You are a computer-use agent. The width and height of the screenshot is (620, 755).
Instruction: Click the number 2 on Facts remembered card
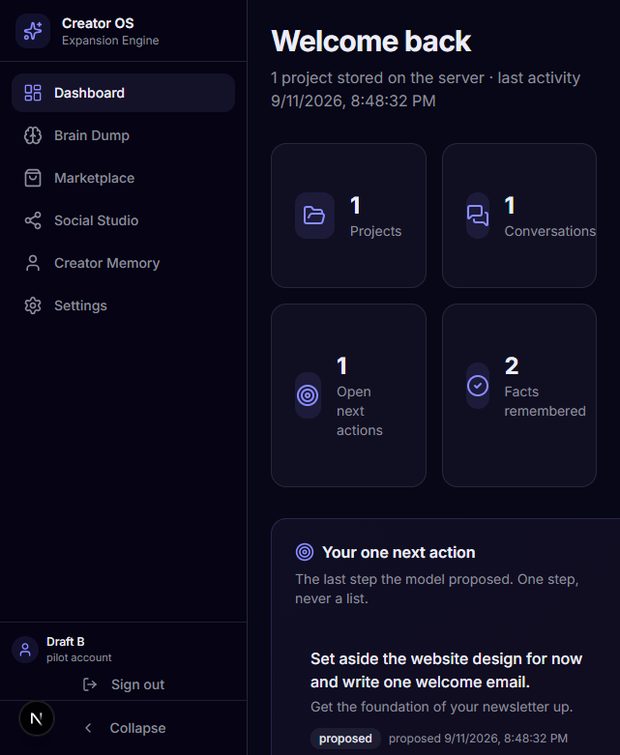coord(511,366)
